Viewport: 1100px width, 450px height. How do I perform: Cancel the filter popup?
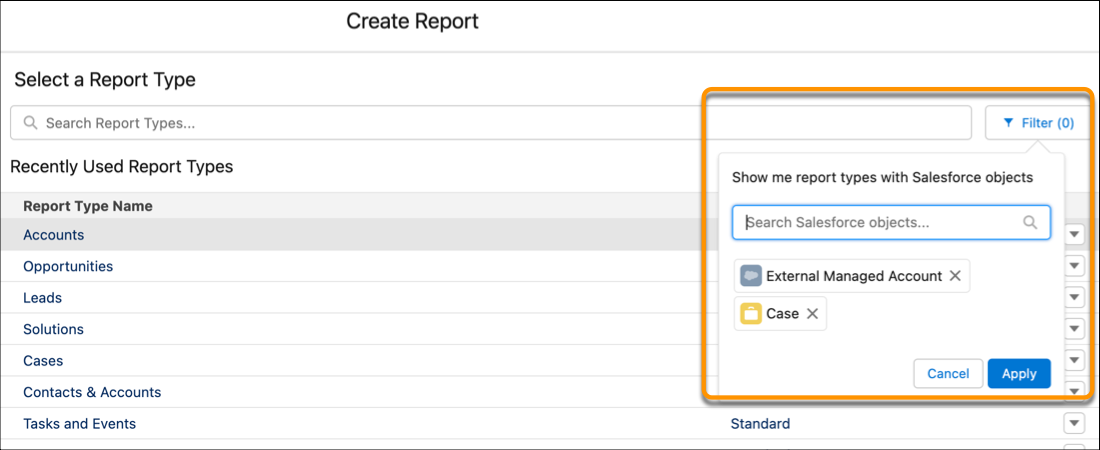click(948, 374)
